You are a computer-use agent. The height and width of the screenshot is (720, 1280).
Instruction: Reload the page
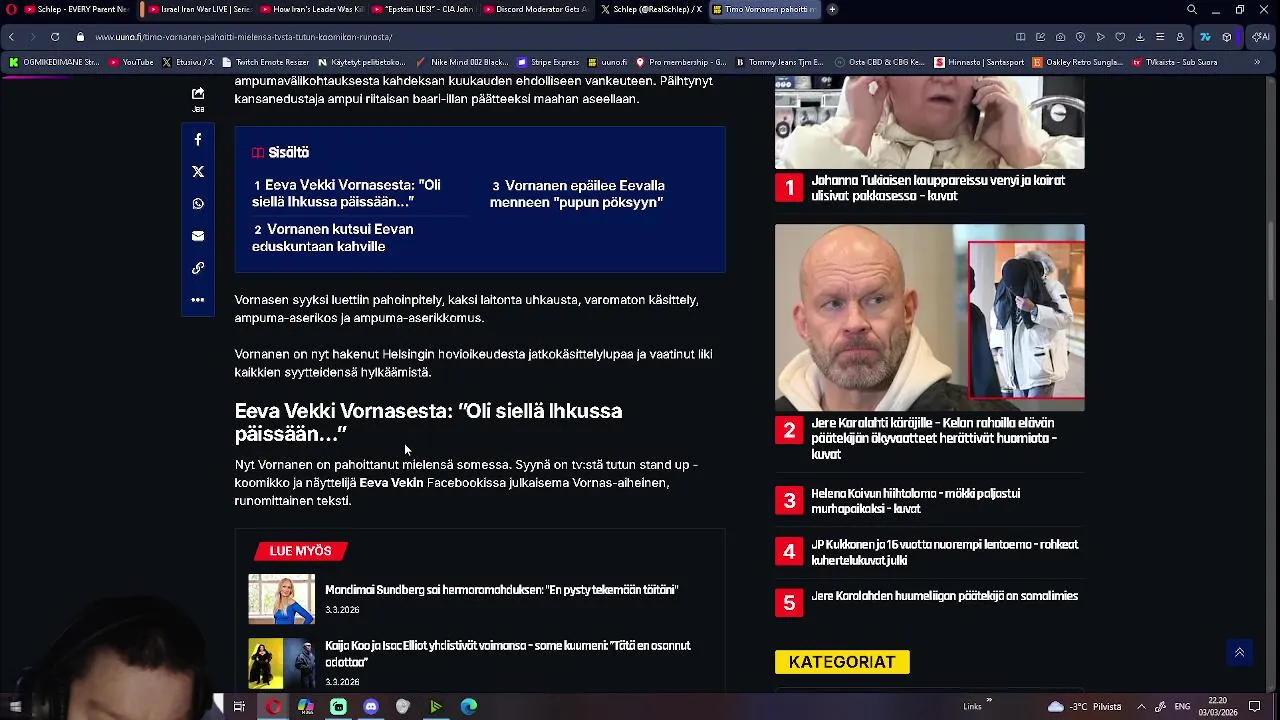point(54,37)
